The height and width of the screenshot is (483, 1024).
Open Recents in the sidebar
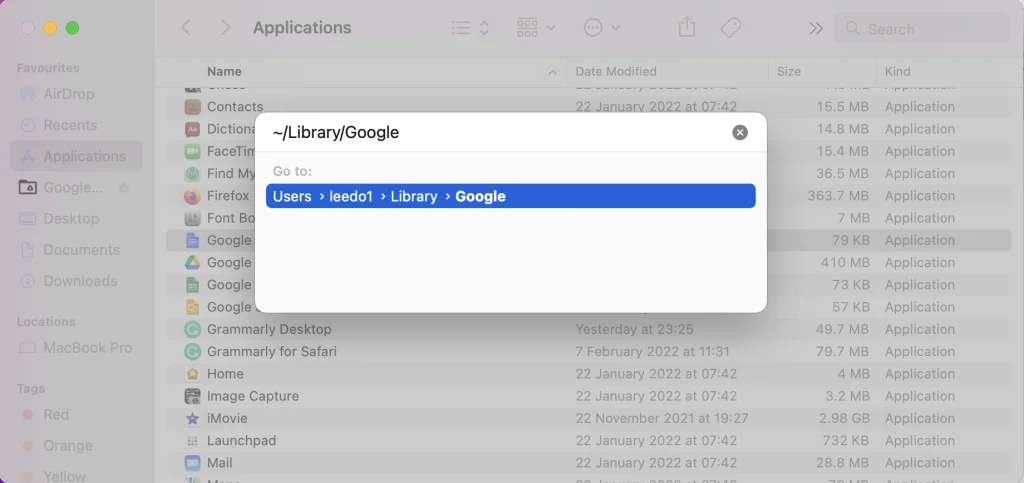click(x=76, y=125)
